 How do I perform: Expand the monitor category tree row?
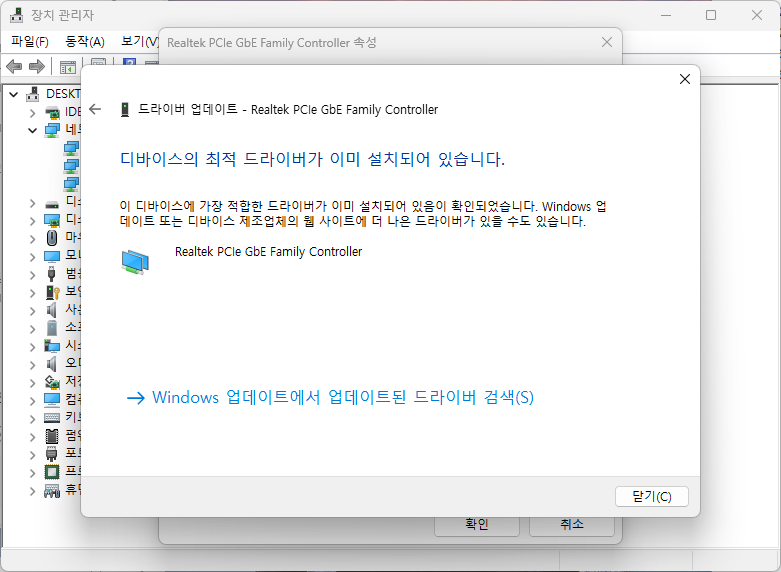pyautogui.click(x=33, y=257)
